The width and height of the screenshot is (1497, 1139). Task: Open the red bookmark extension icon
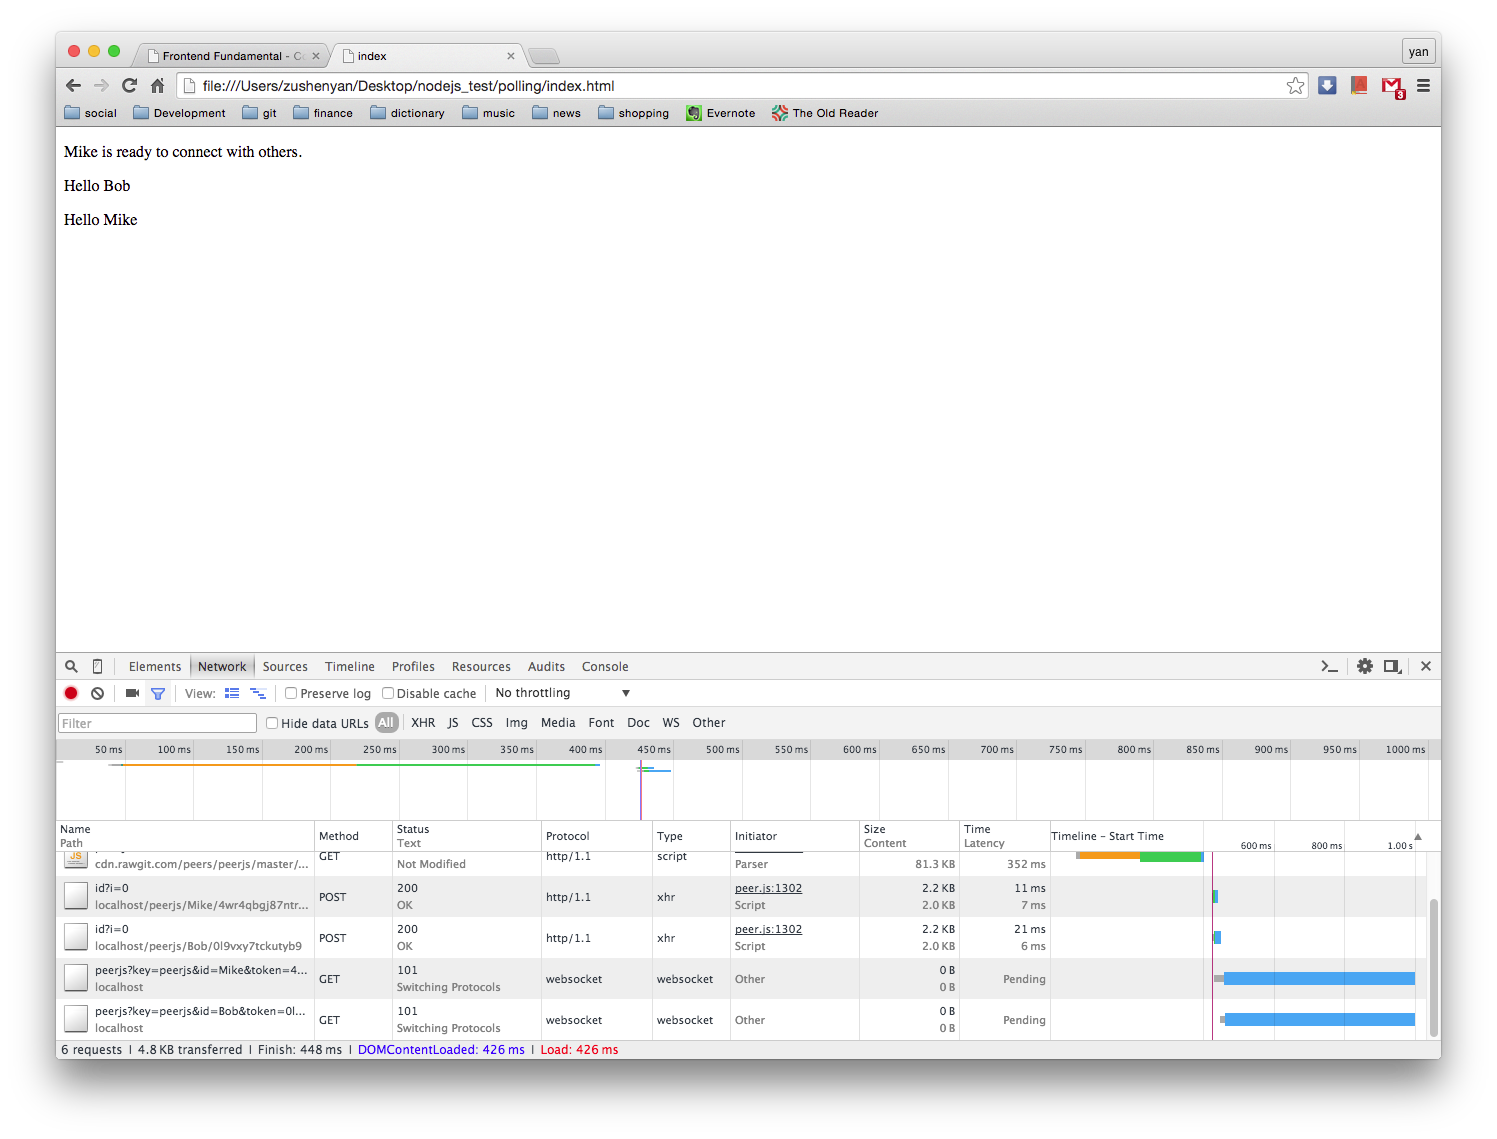pyautogui.click(x=1359, y=86)
